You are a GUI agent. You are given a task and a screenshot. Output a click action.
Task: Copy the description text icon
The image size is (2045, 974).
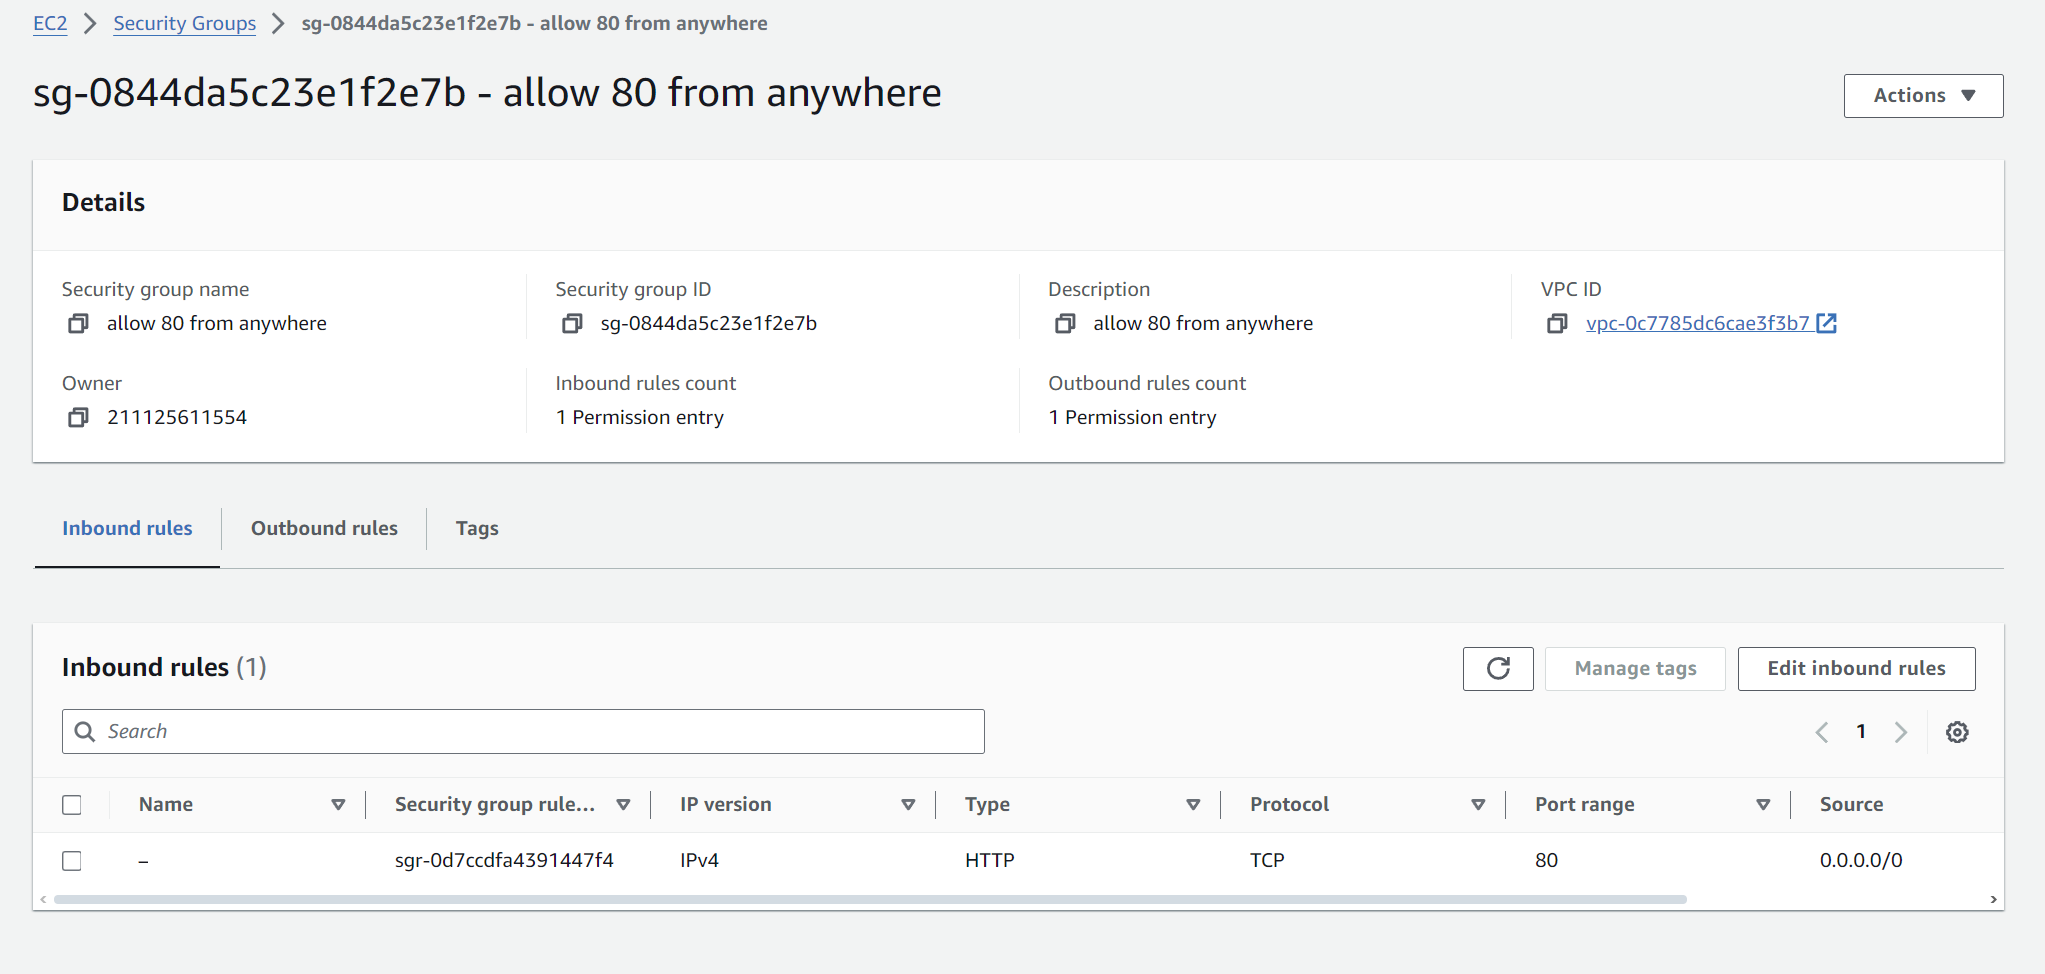[1065, 324]
